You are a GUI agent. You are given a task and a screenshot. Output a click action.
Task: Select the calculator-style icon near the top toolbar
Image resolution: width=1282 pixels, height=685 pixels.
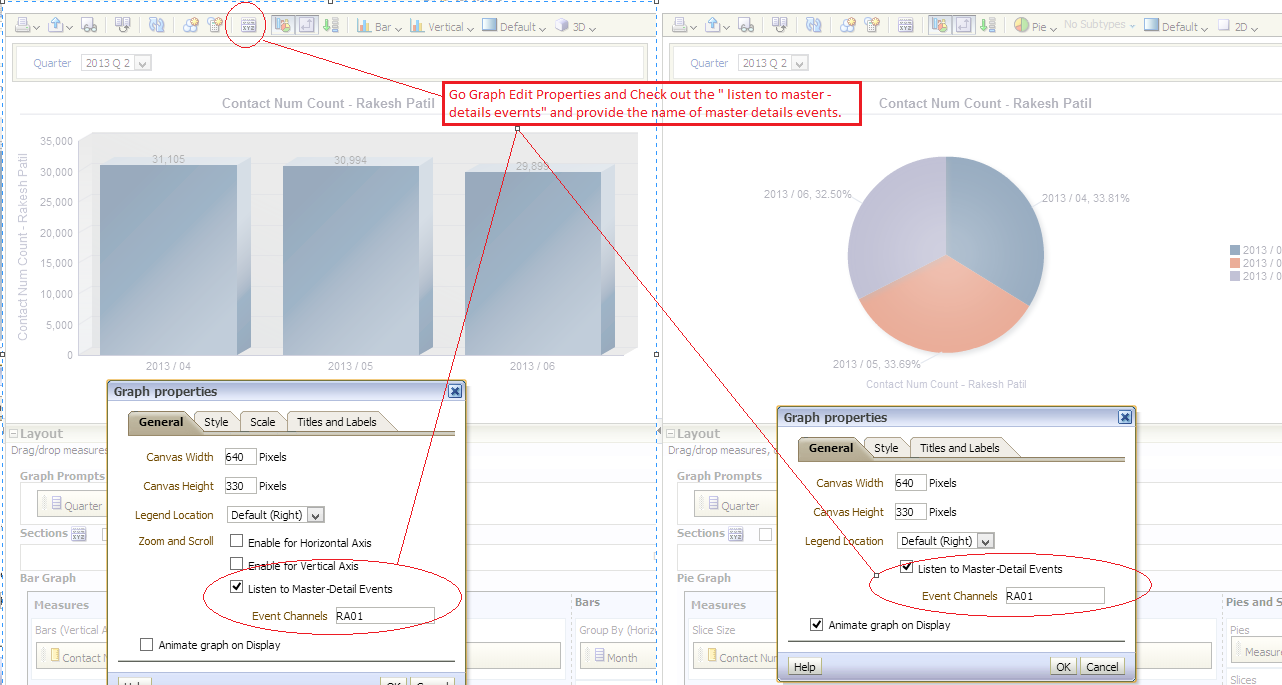pos(213,25)
